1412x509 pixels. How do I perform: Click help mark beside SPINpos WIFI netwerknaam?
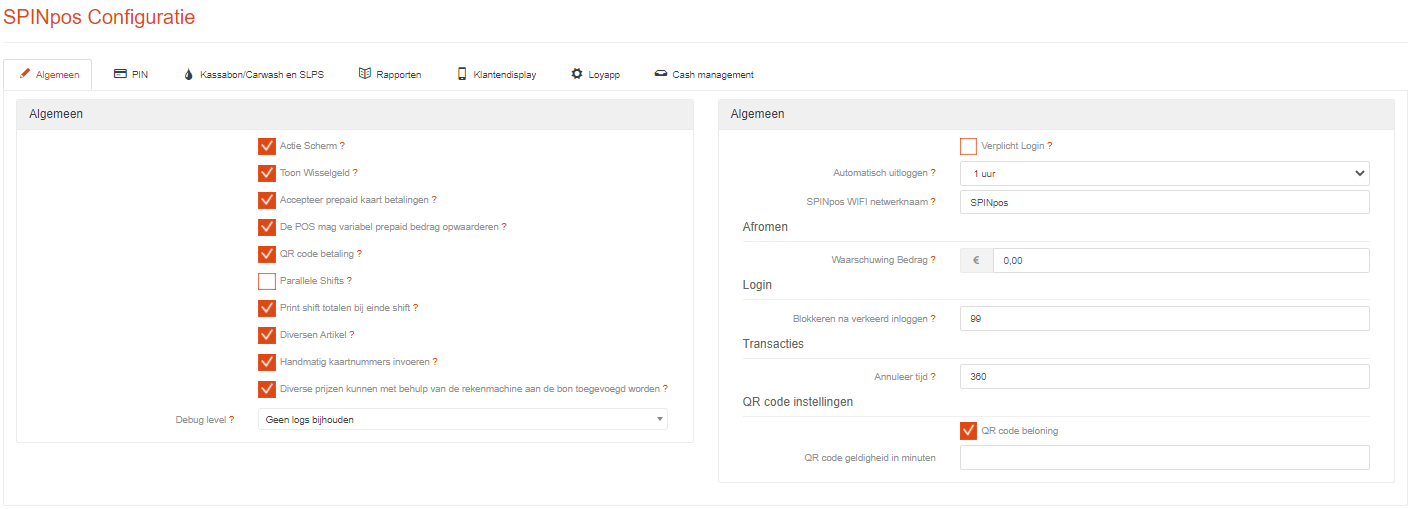pyautogui.click(x=933, y=202)
